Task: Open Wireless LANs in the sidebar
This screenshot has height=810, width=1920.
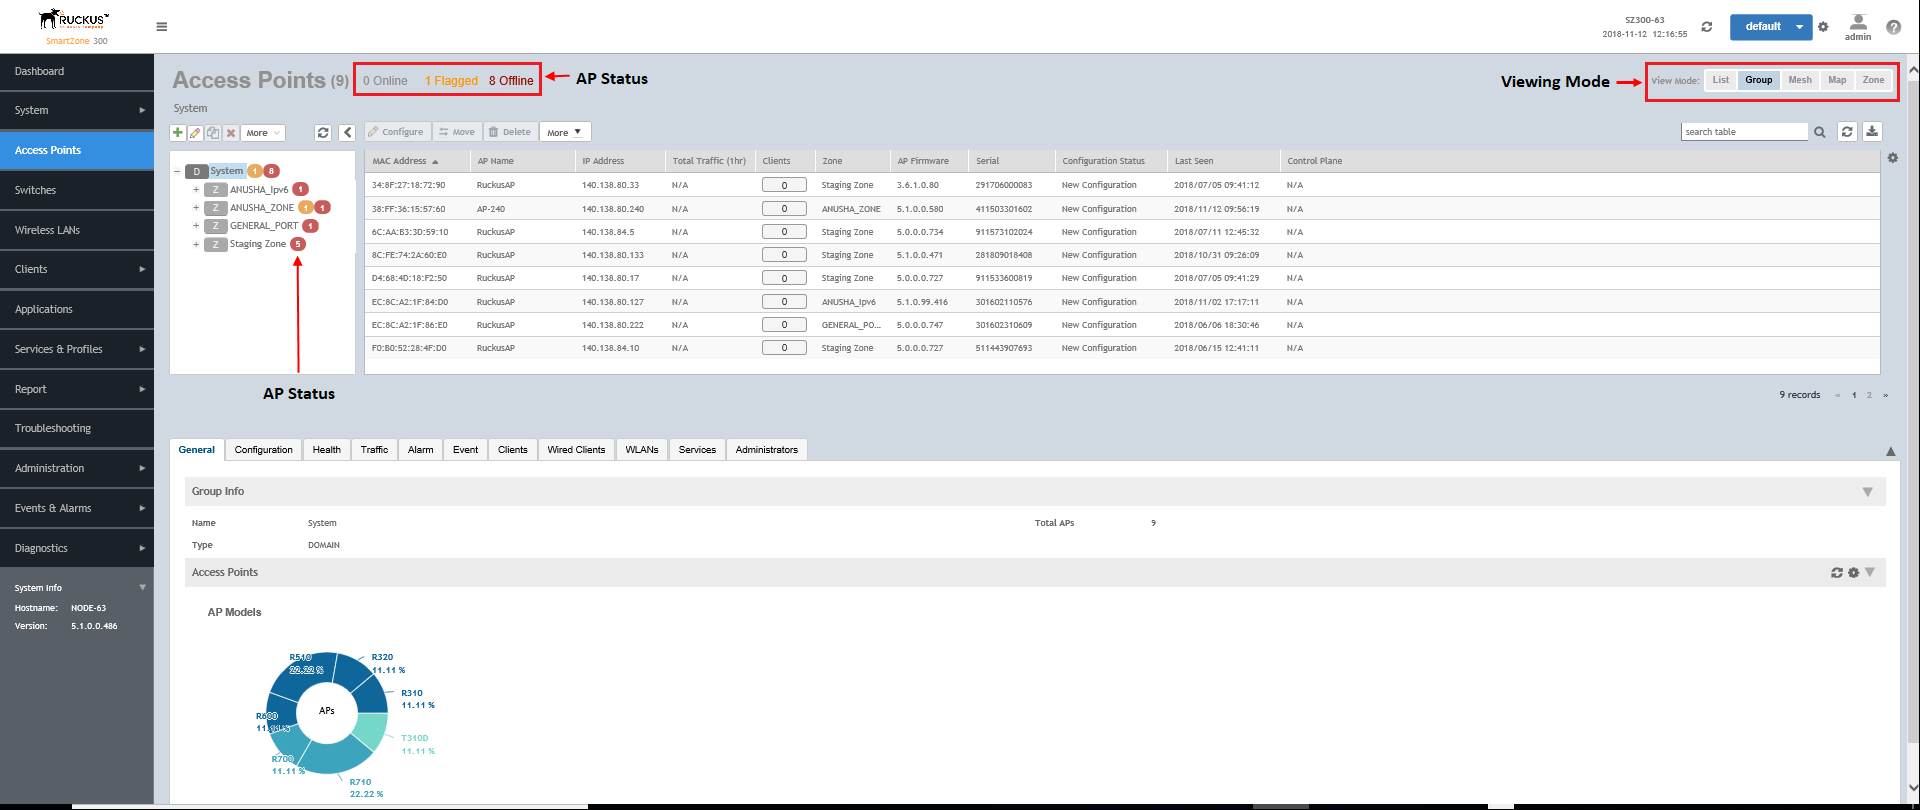Action: [x=47, y=230]
